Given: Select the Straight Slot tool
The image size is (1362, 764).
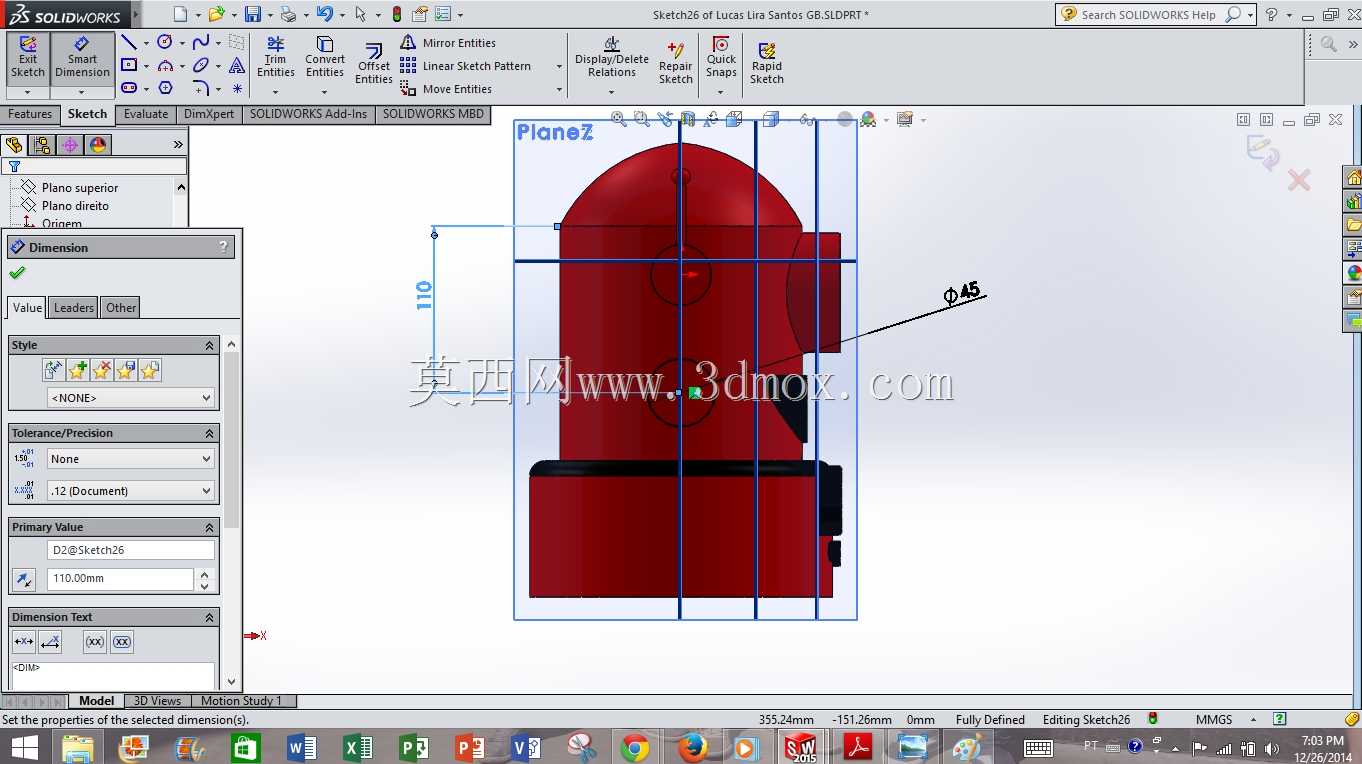Looking at the screenshot, I should (x=129, y=88).
